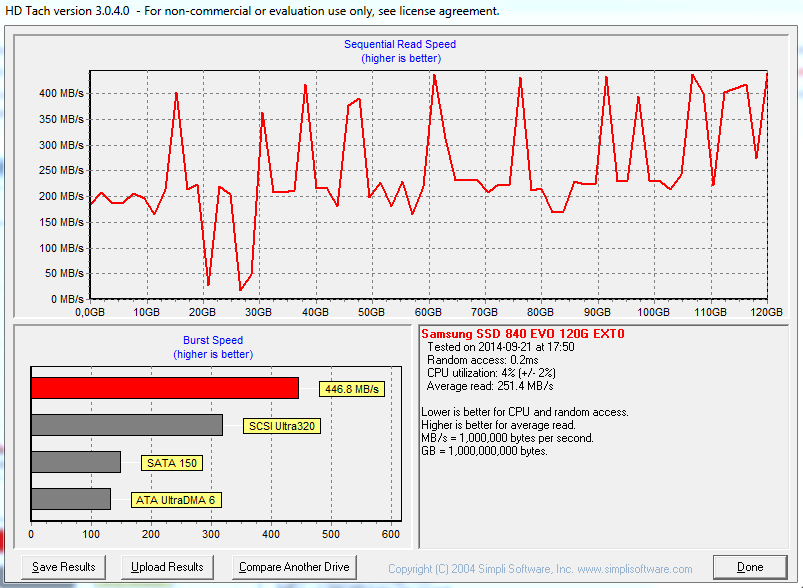The height and width of the screenshot is (588, 803).
Task: Click the 'Random access: 0.2ms' line
Action: tap(482, 360)
